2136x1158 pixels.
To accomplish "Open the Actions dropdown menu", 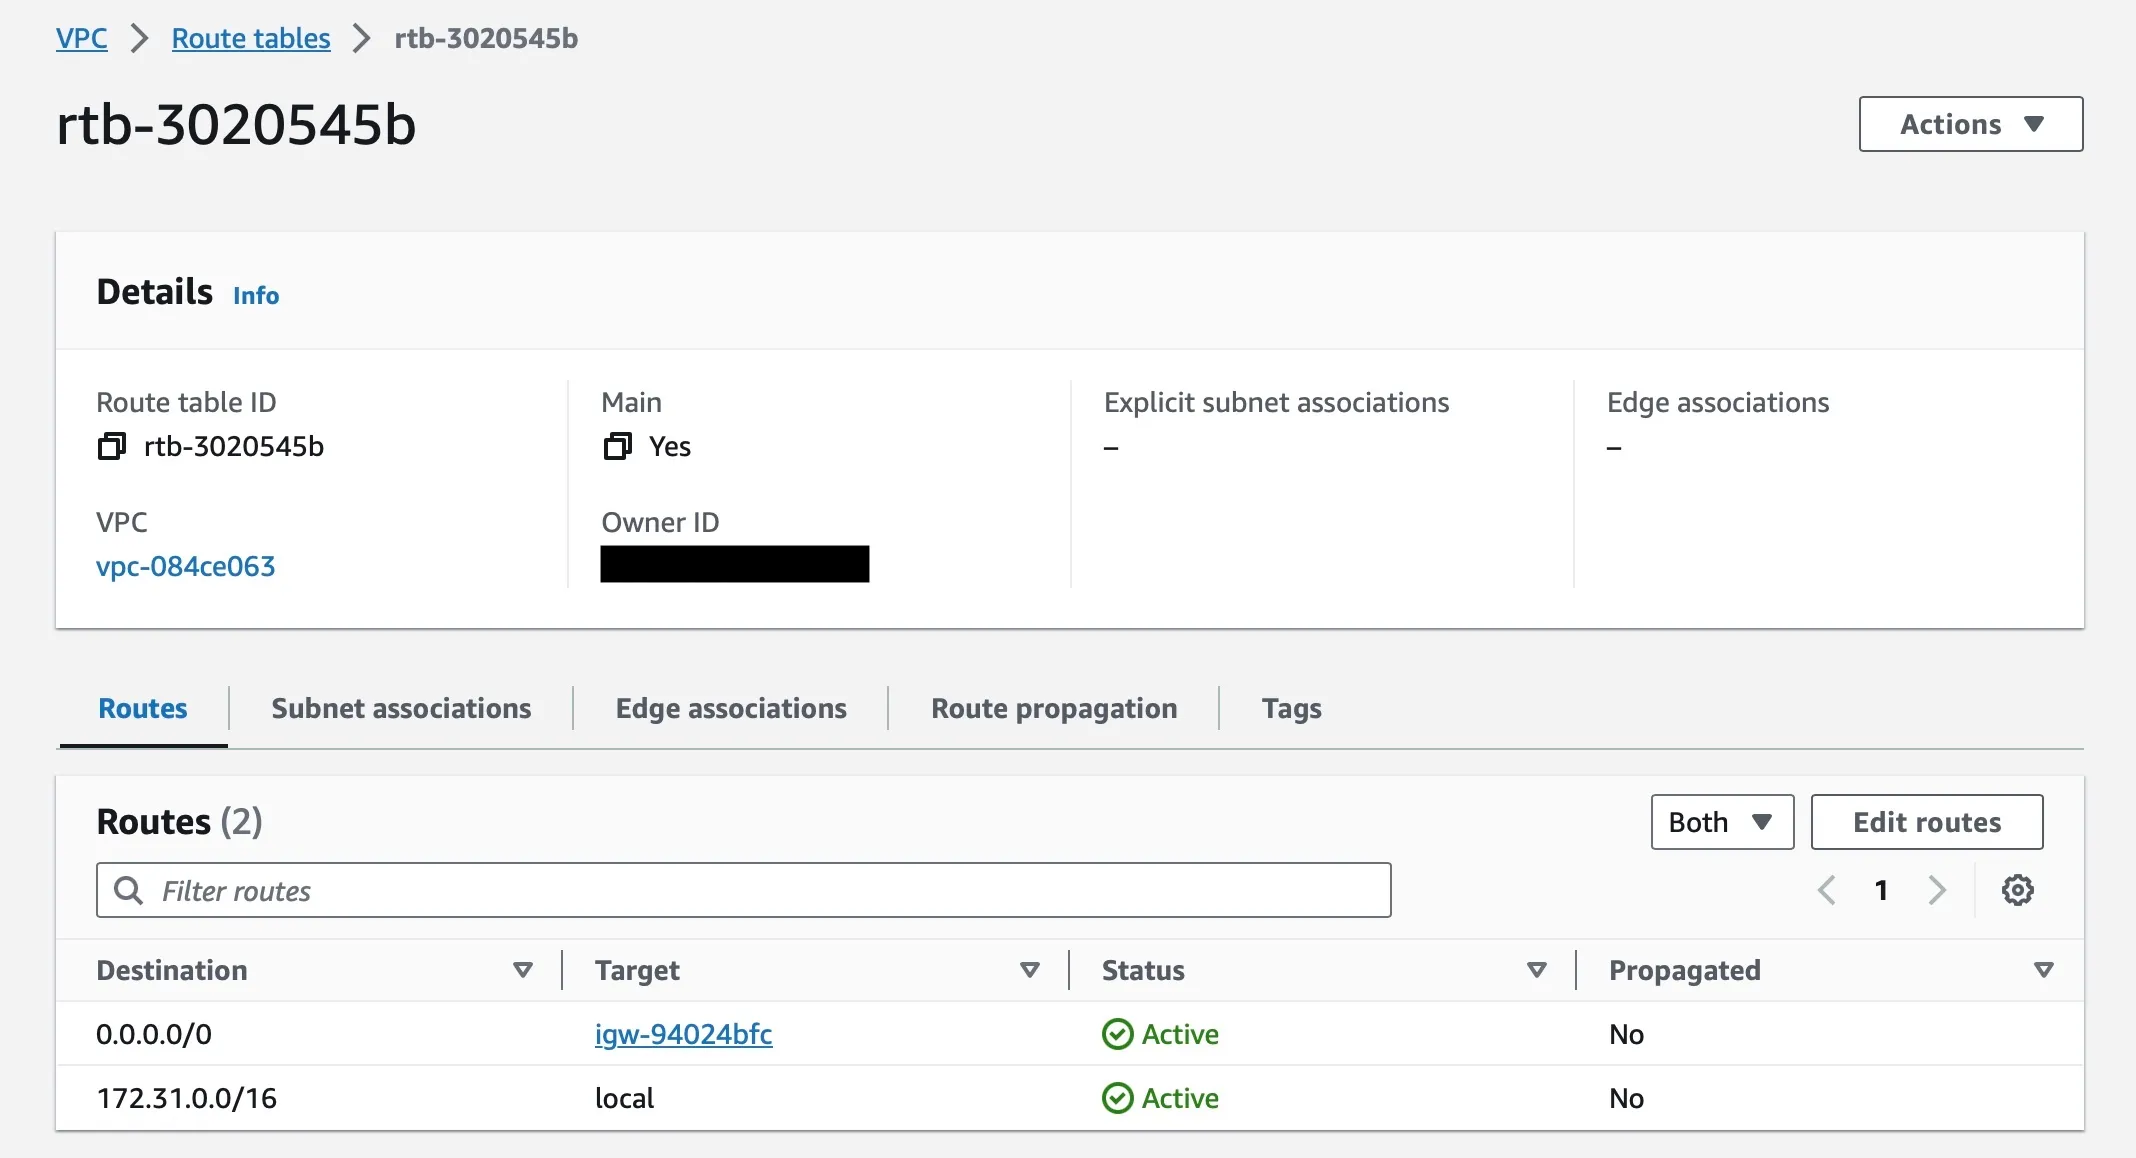I will [1970, 124].
